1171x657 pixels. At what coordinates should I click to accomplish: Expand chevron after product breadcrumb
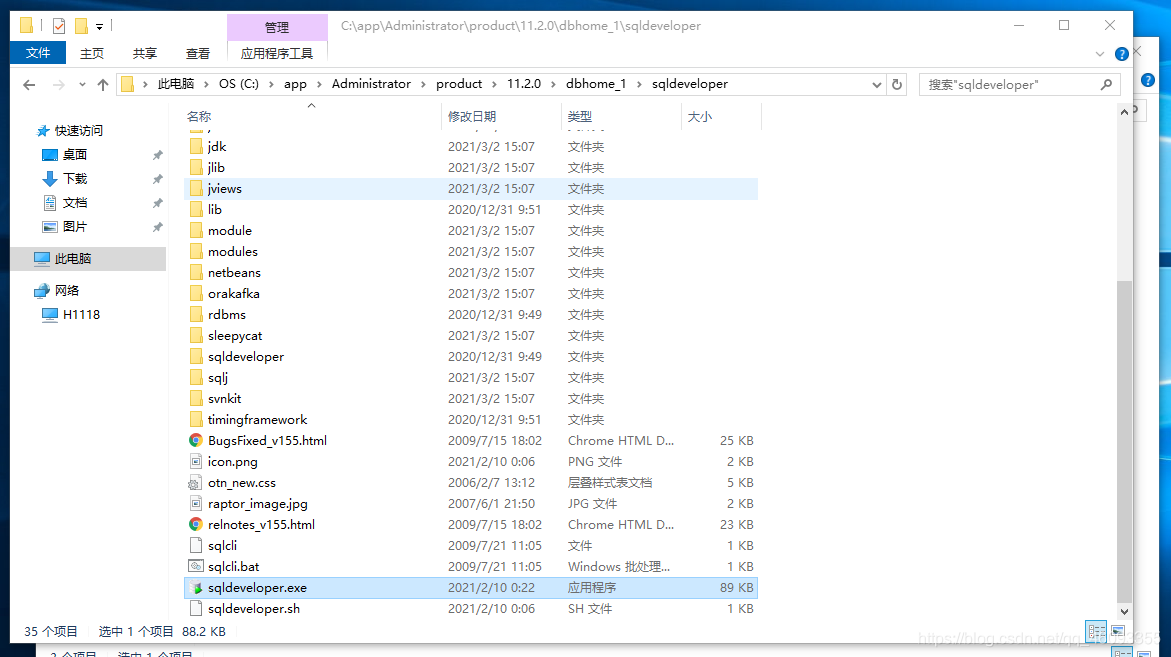[x=494, y=84]
